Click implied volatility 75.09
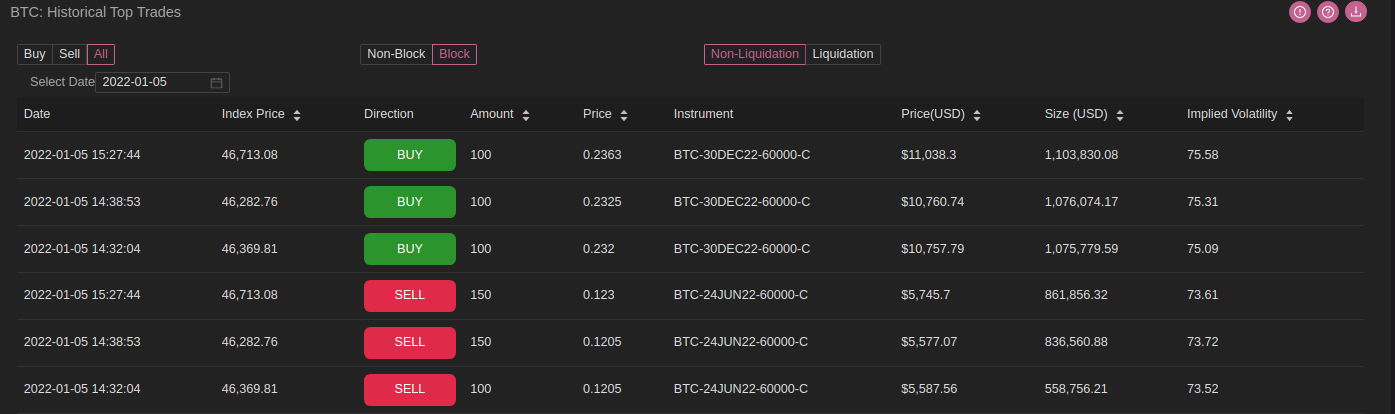The width and height of the screenshot is (1395, 414). pyautogui.click(x=1203, y=249)
